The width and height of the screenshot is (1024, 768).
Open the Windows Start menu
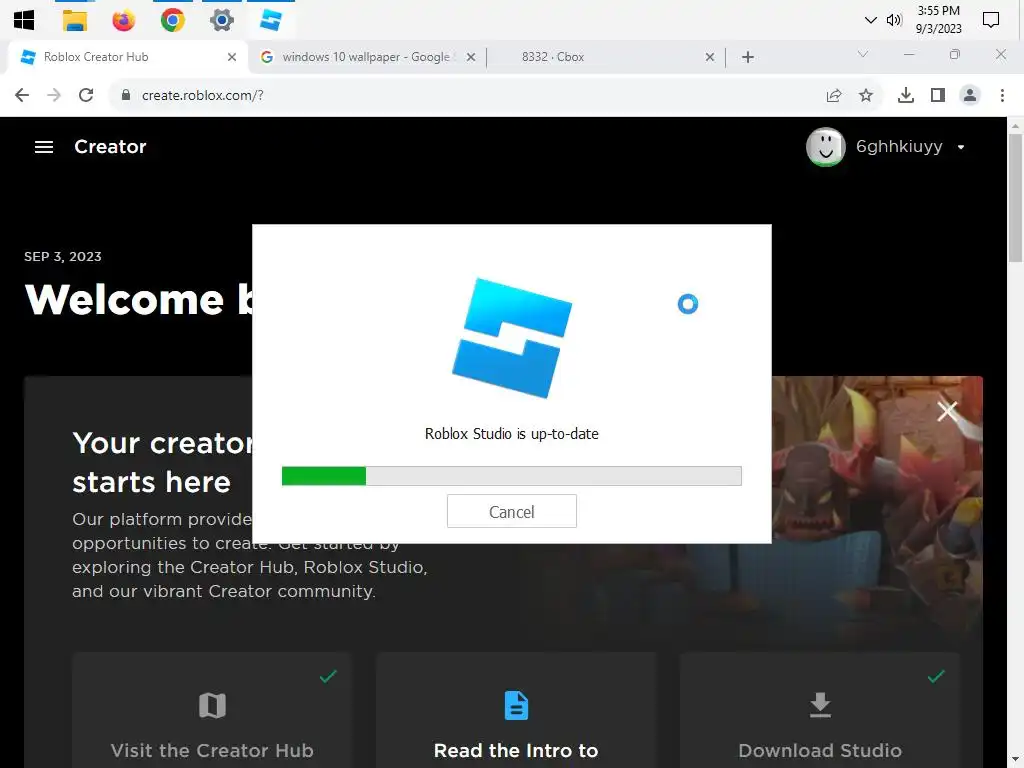tap(24, 20)
